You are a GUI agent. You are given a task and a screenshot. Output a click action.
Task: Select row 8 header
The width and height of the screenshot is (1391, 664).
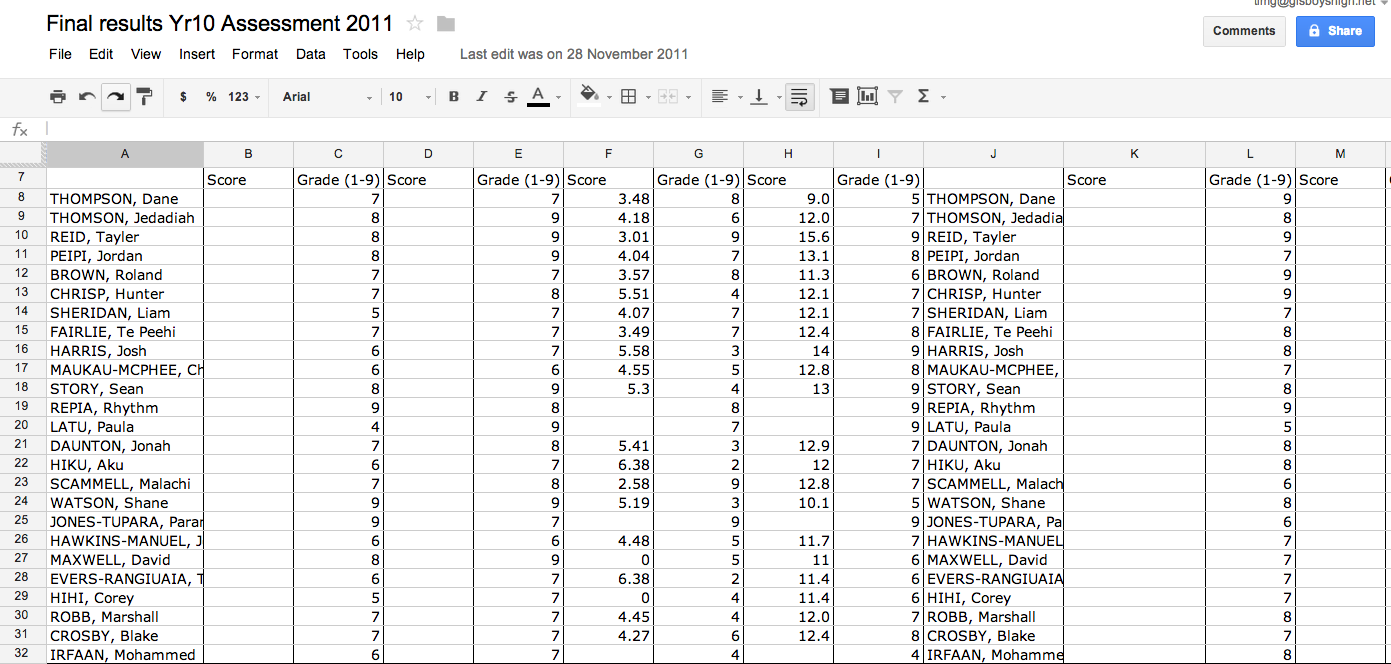click(22, 199)
